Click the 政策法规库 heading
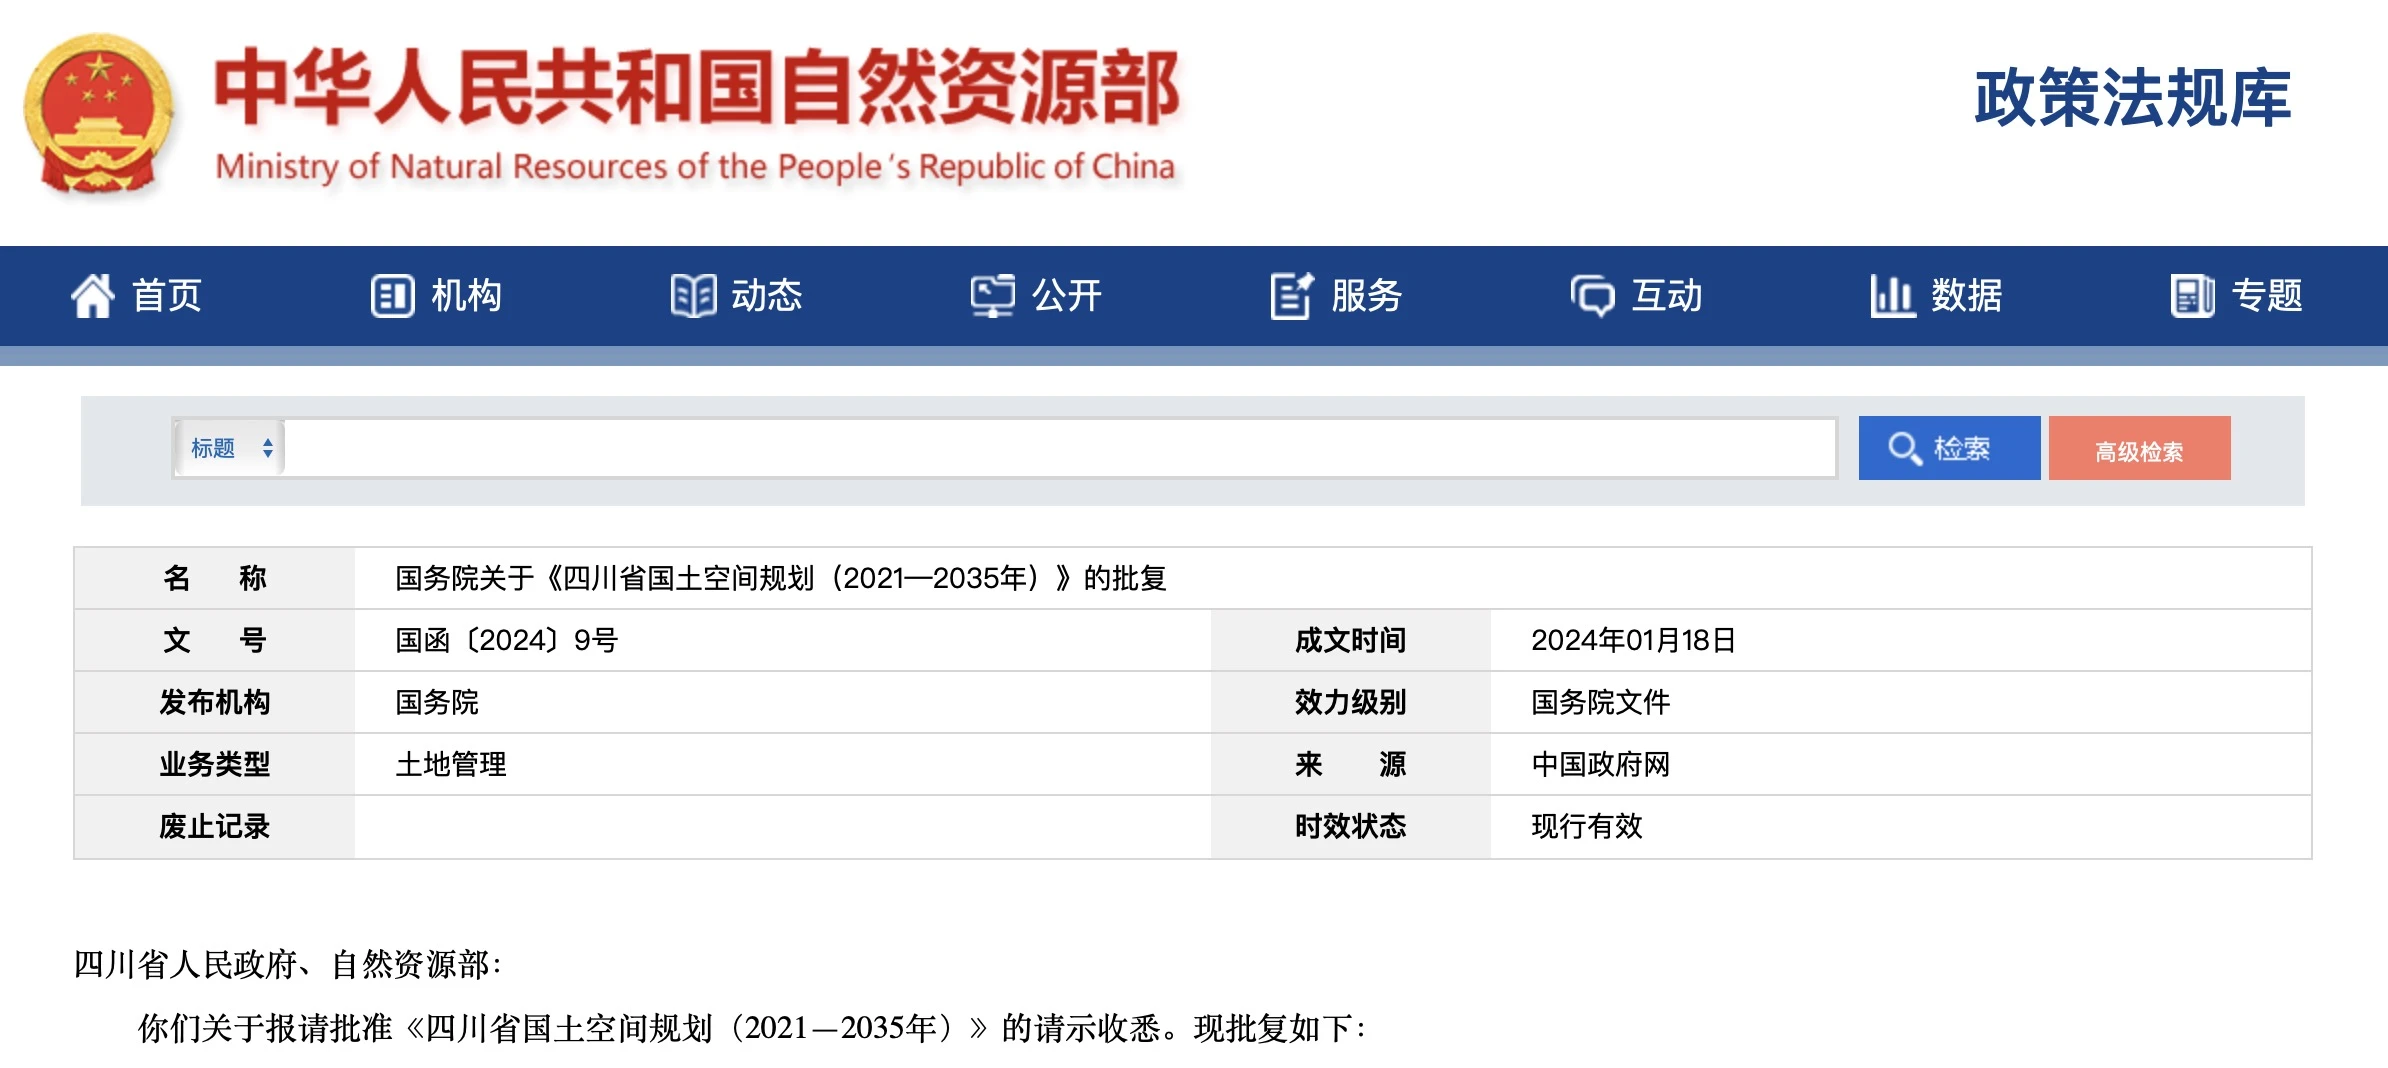The width and height of the screenshot is (2388, 1068). coord(2132,98)
